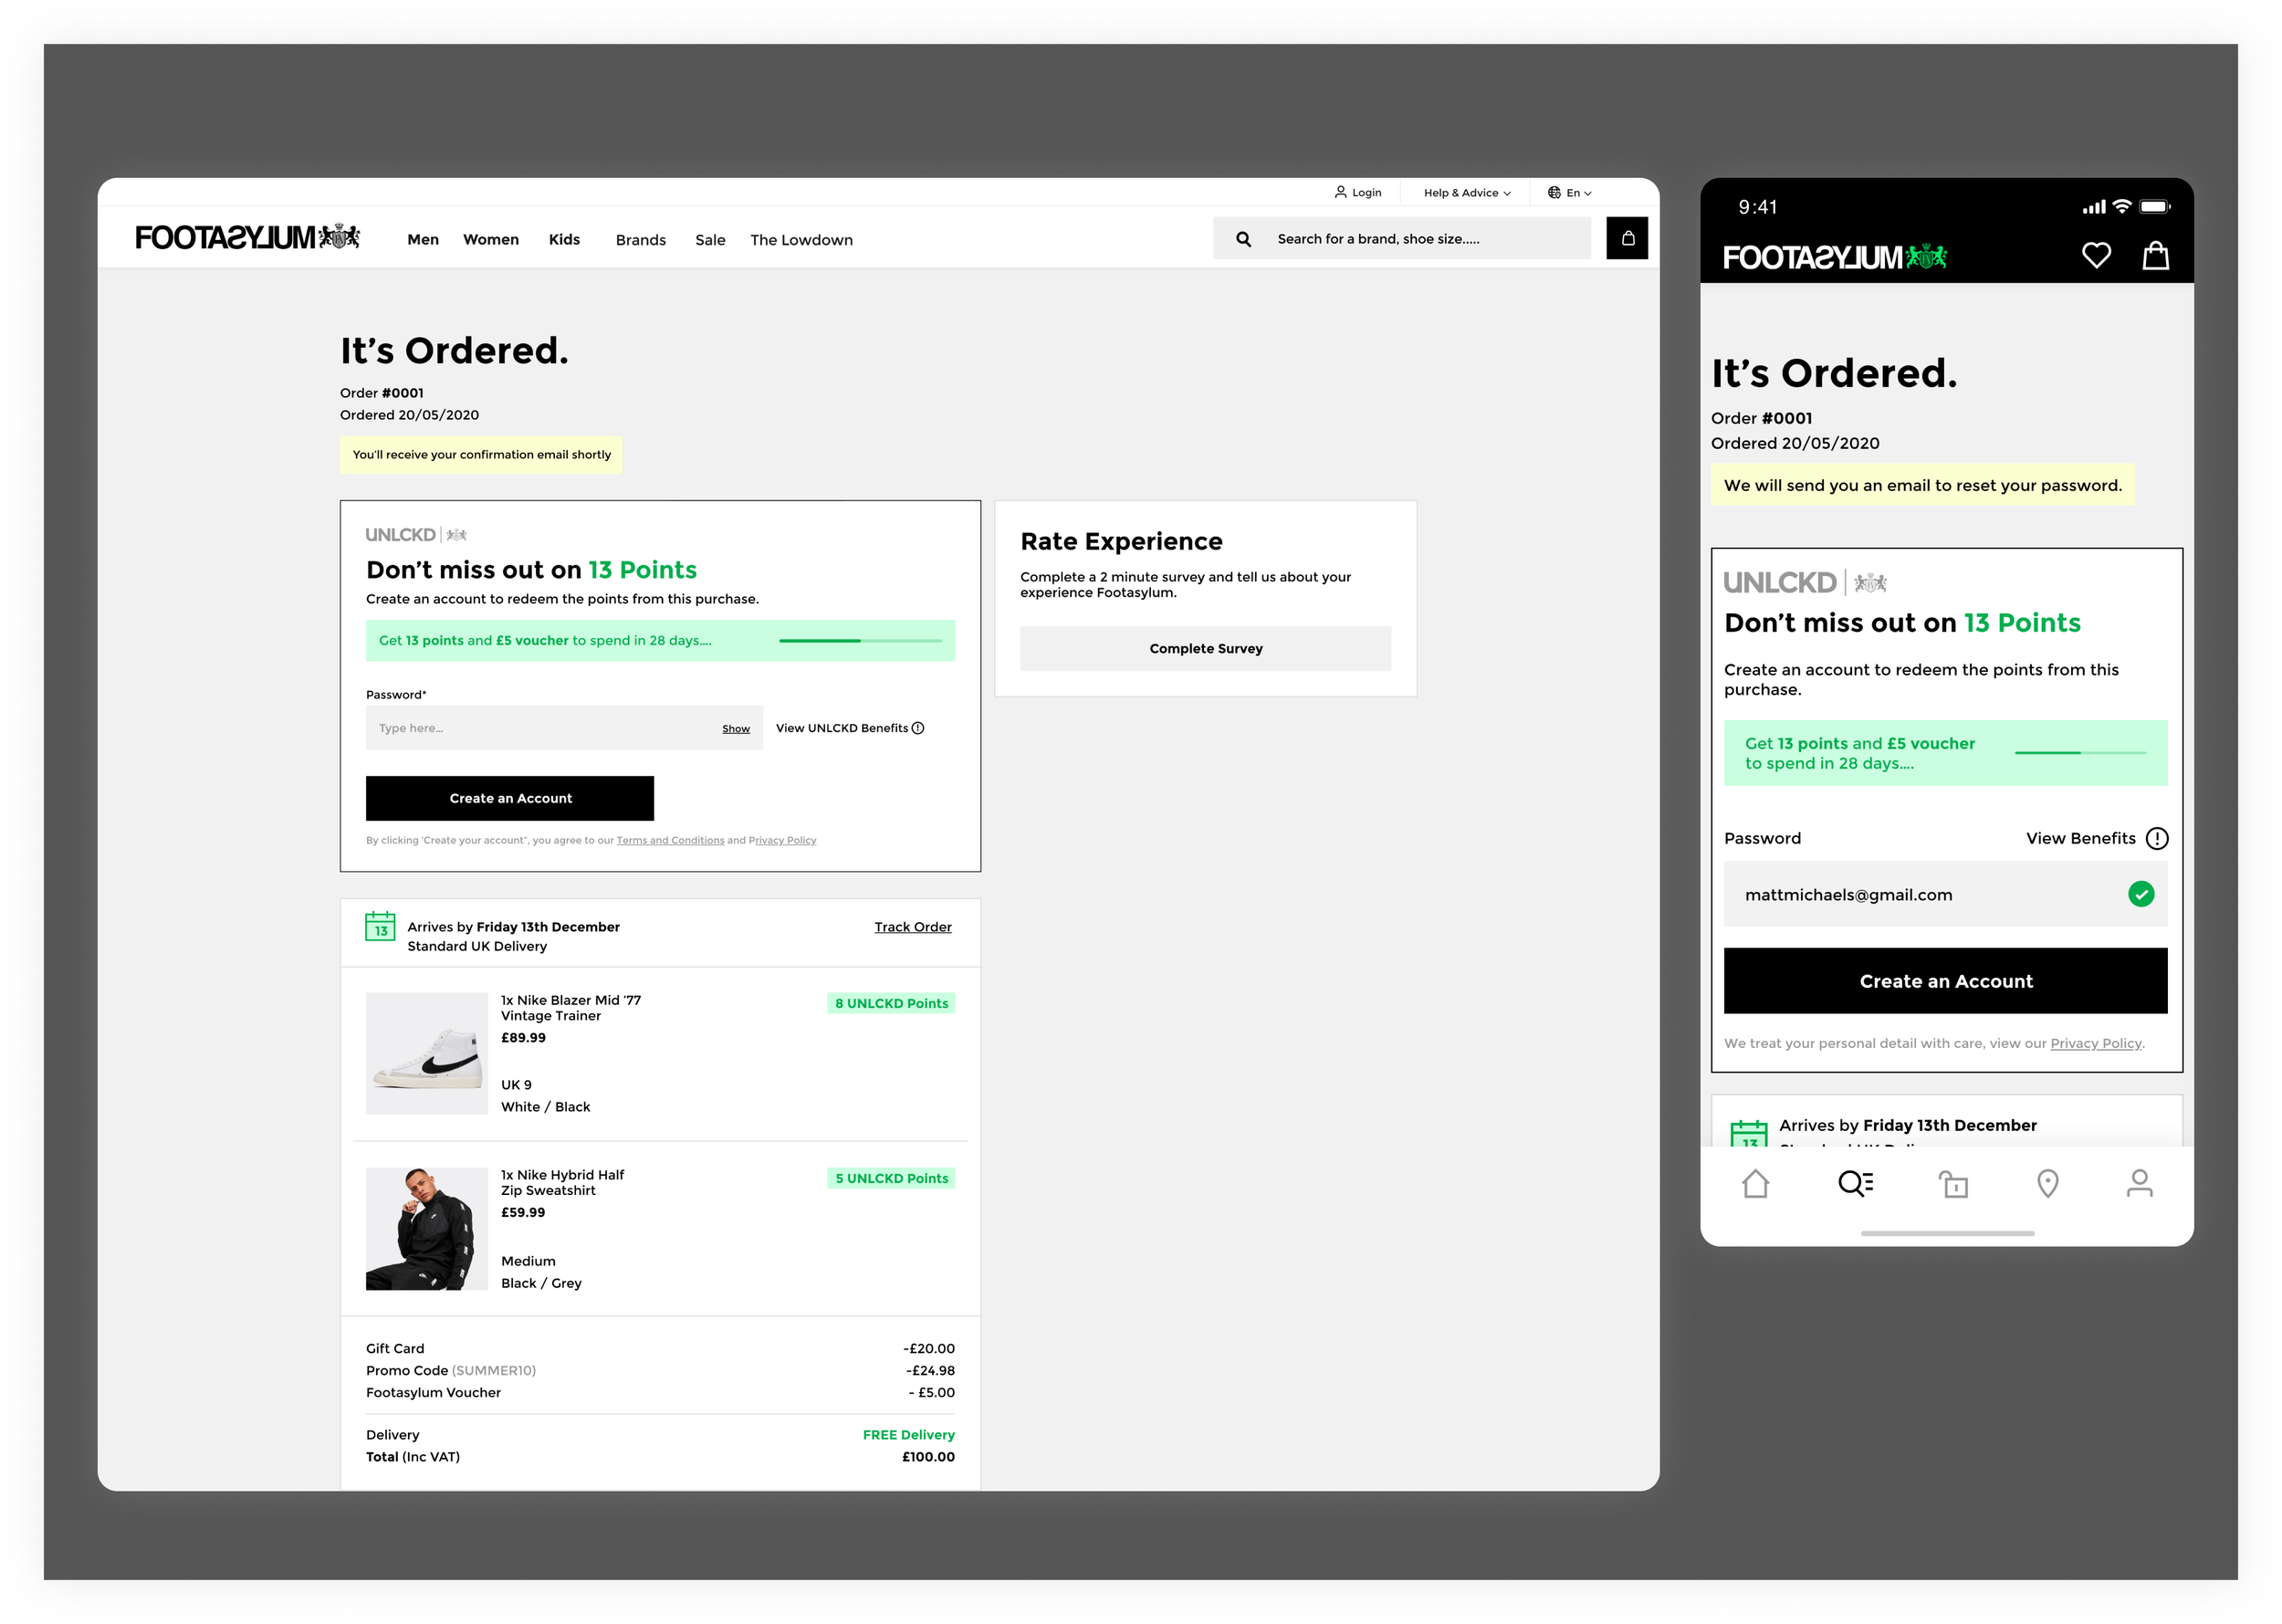Click the Nike Hybrid Half Zip Sweatshirt thumbnail

pyautogui.click(x=426, y=1229)
